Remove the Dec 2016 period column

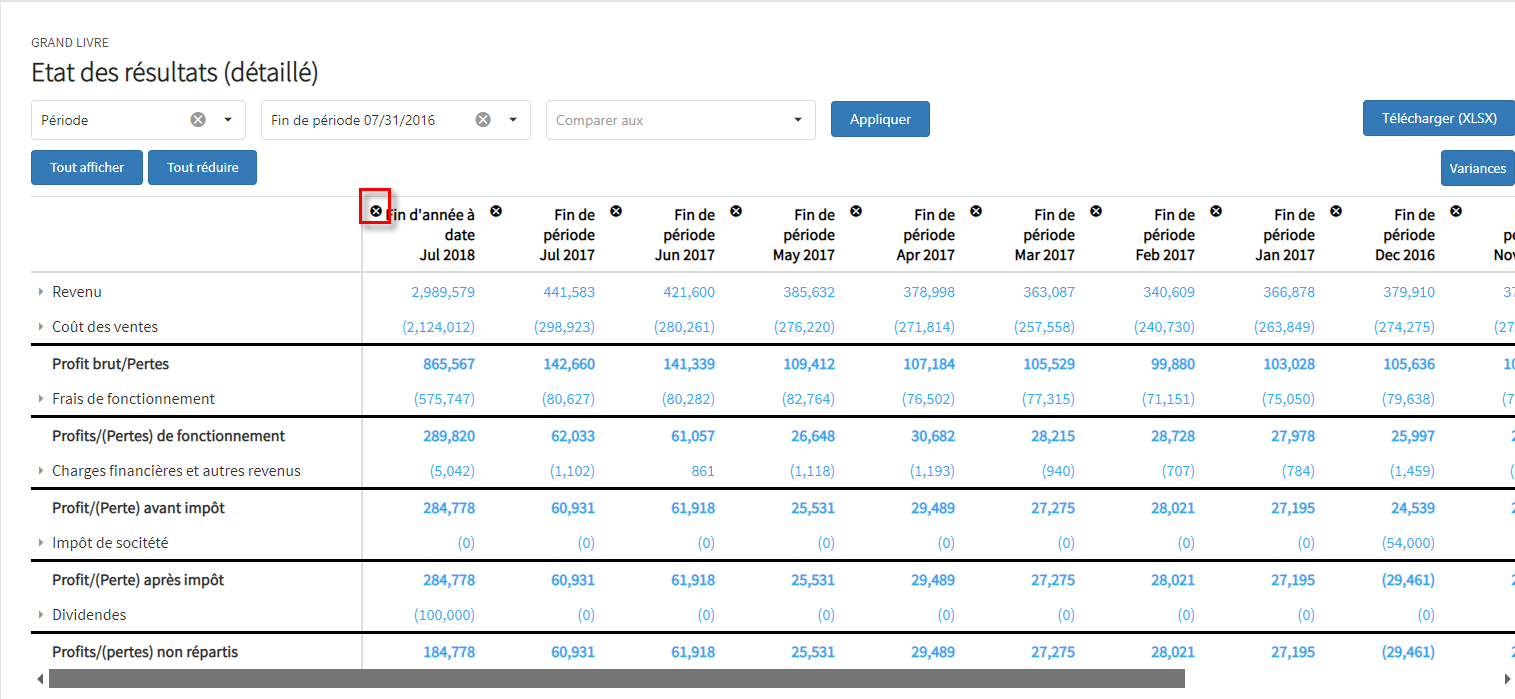point(1336,211)
